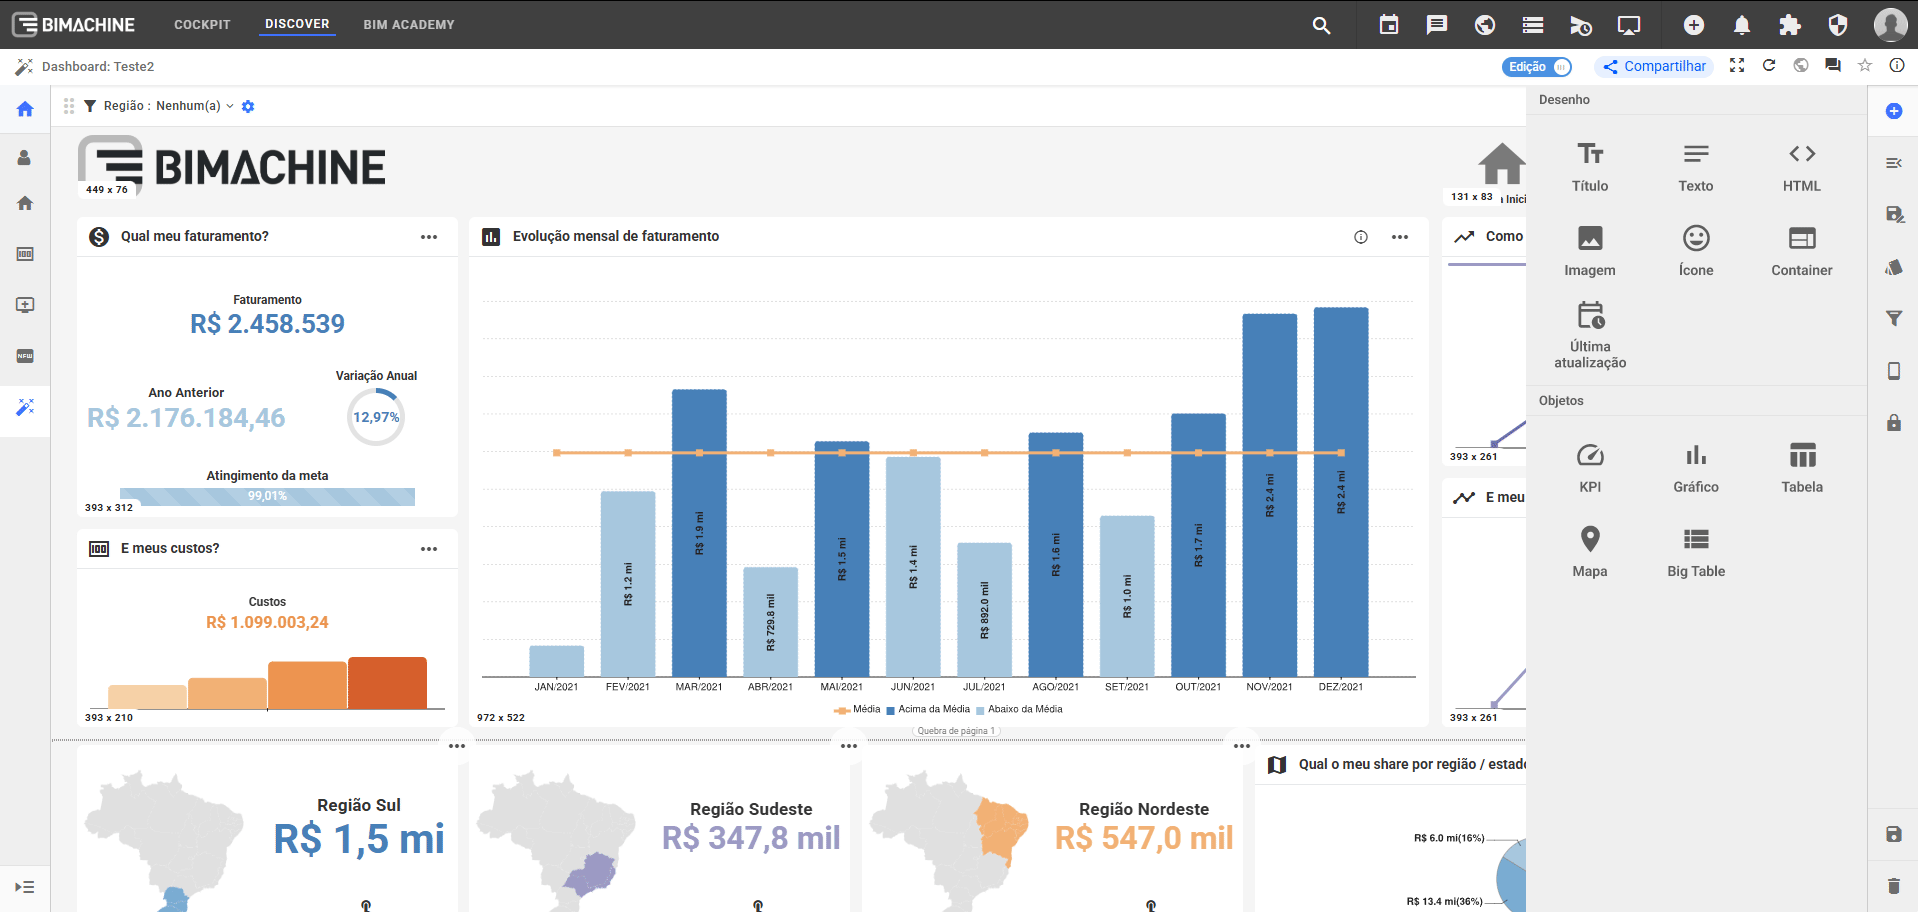Open options menu of Evolução mensal chart
This screenshot has width=1918, height=912.
tap(1399, 237)
